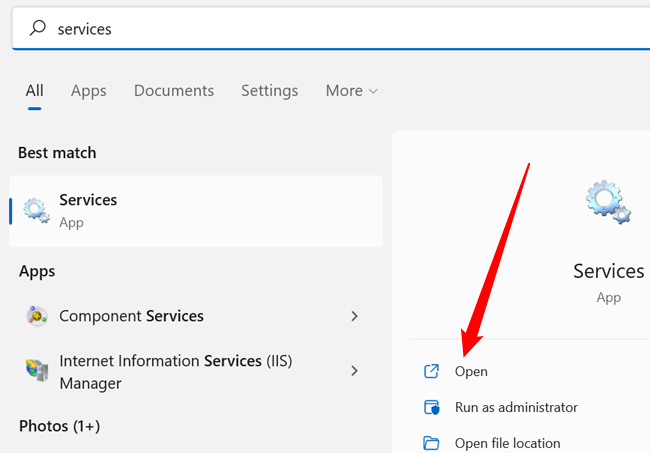650x453 pixels.
Task: Click the Open file location folder icon
Action: [432, 443]
